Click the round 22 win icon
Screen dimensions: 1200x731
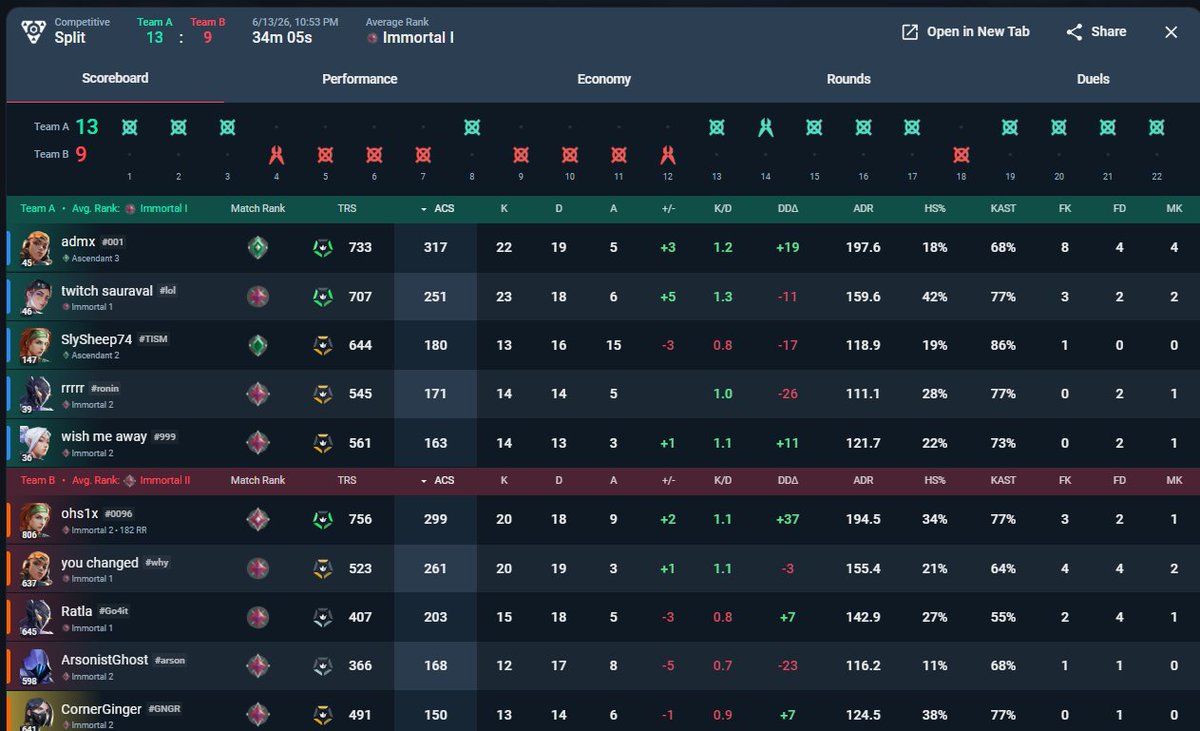1157,127
